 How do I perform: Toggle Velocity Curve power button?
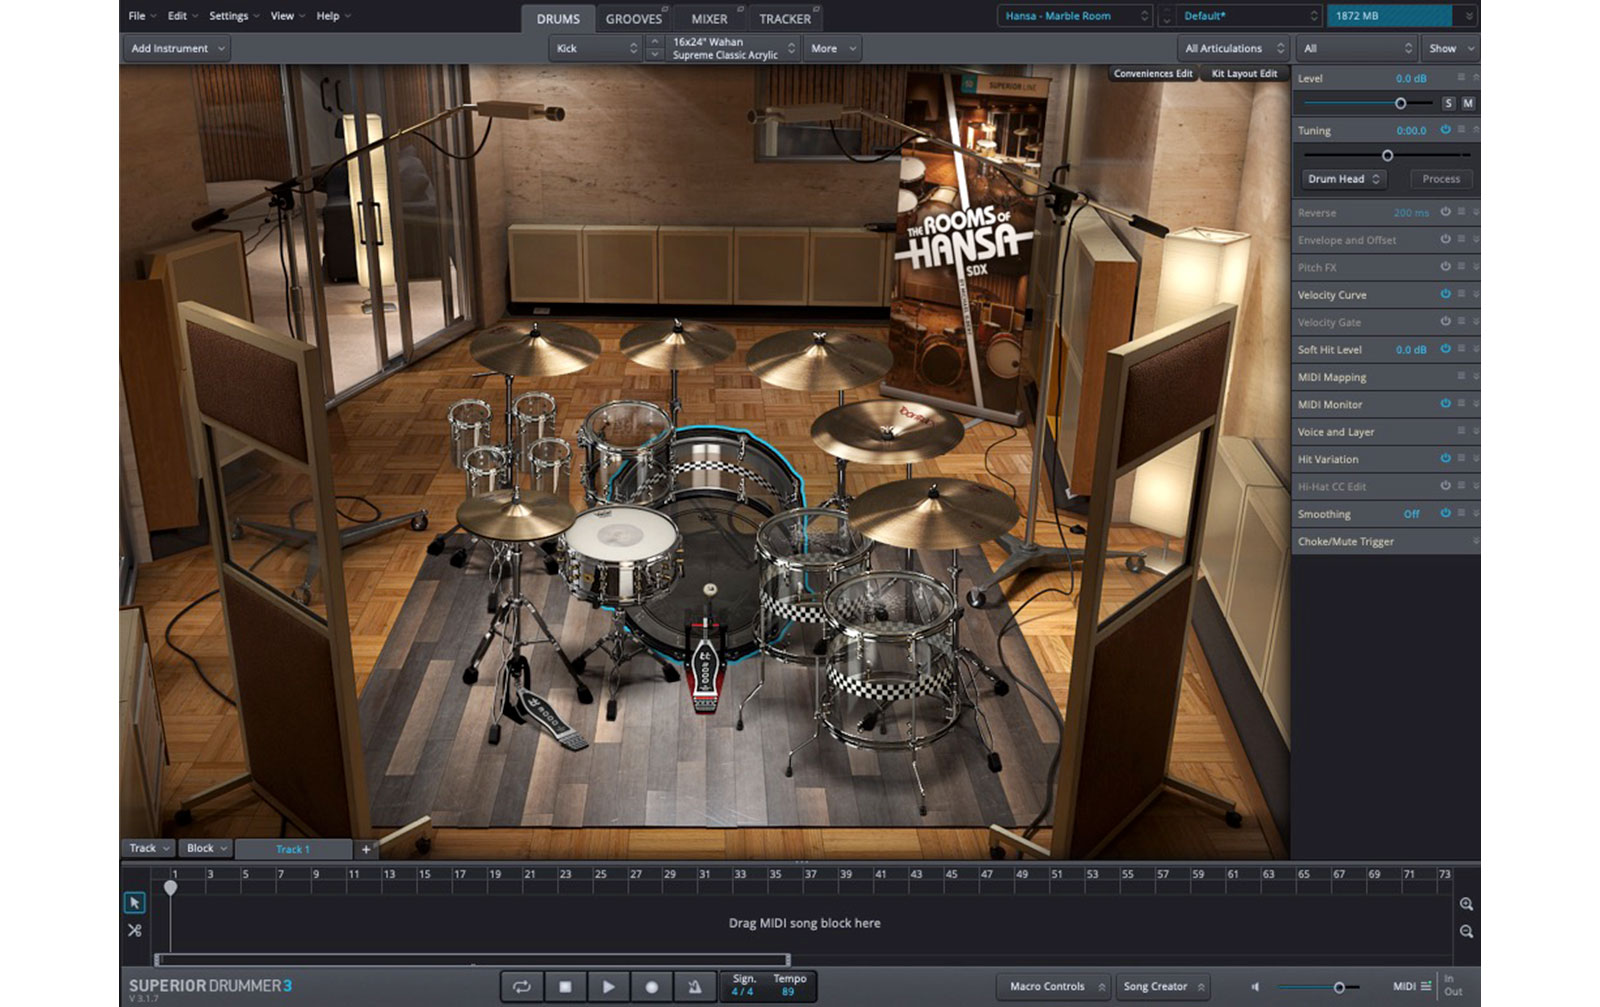tap(1445, 294)
